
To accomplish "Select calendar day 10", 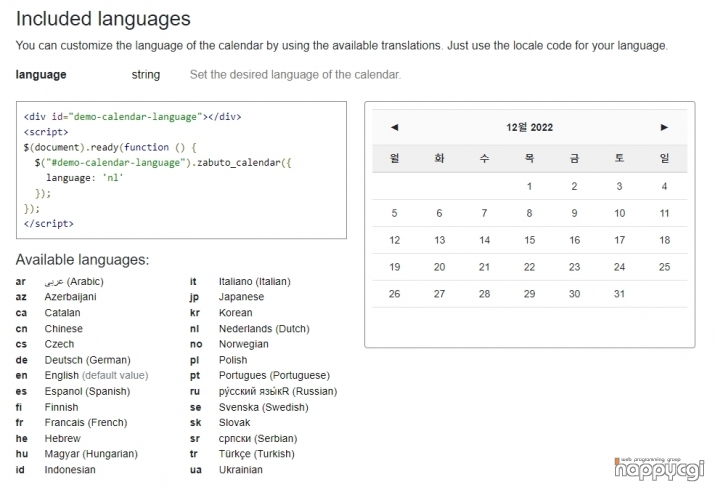I will (619, 213).
